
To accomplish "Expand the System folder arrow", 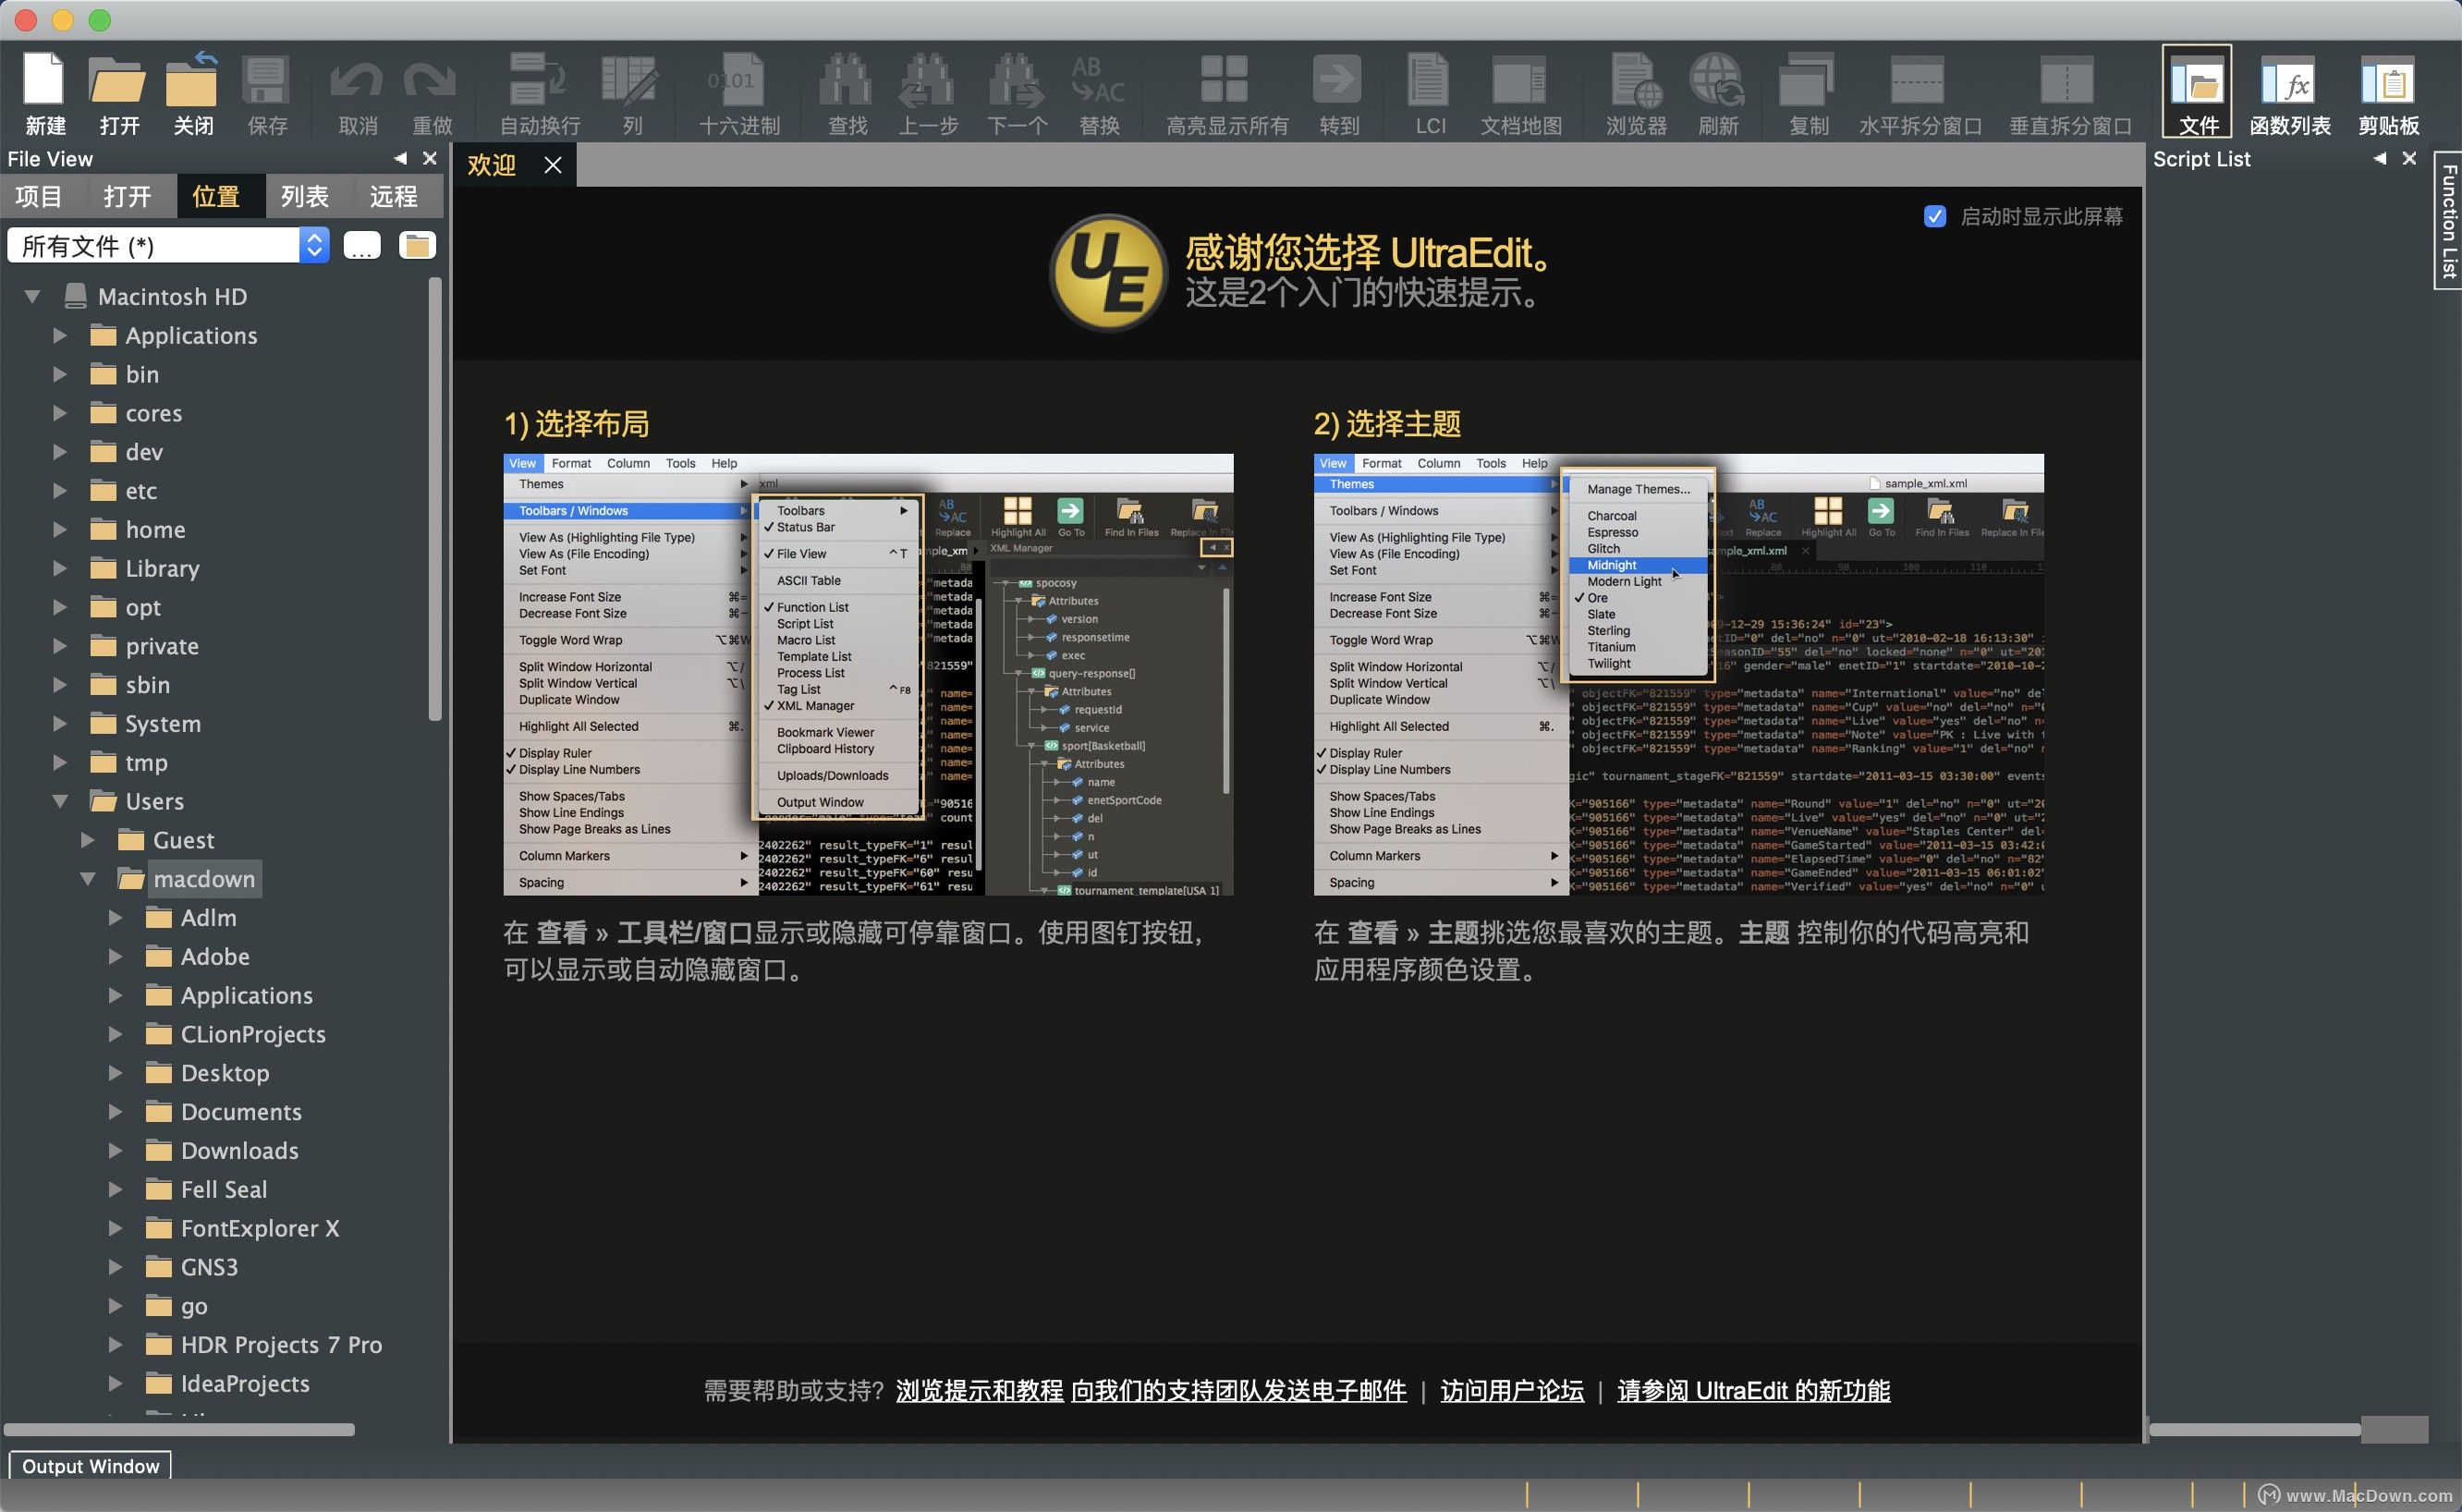I will tap(60, 723).
